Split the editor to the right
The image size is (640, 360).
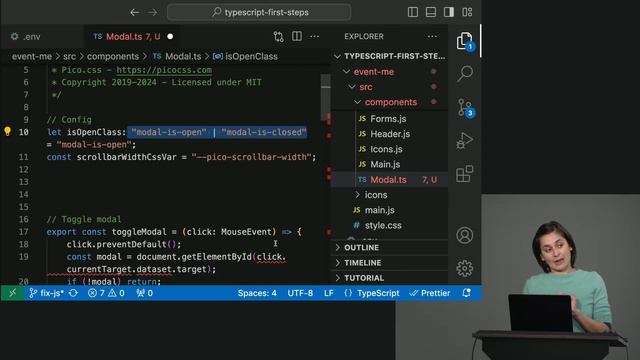[297, 36]
